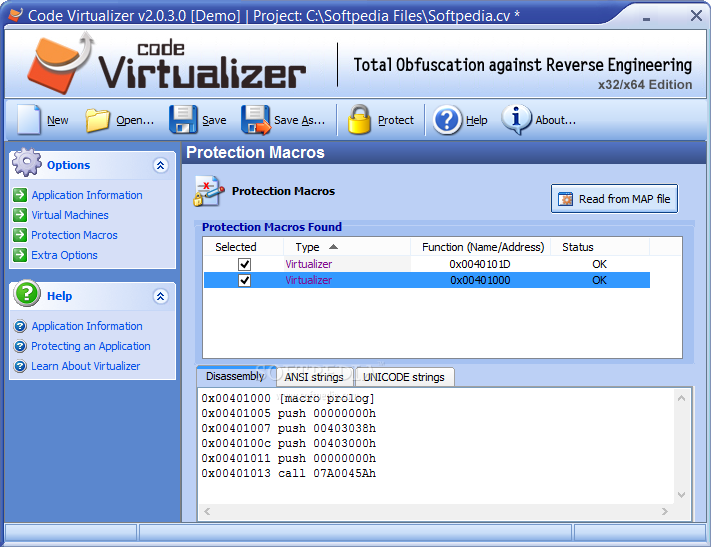Image resolution: width=711 pixels, height=547 pixels.
Task: Click green arrow icon beside Extra Options
Action: point(20,255)
